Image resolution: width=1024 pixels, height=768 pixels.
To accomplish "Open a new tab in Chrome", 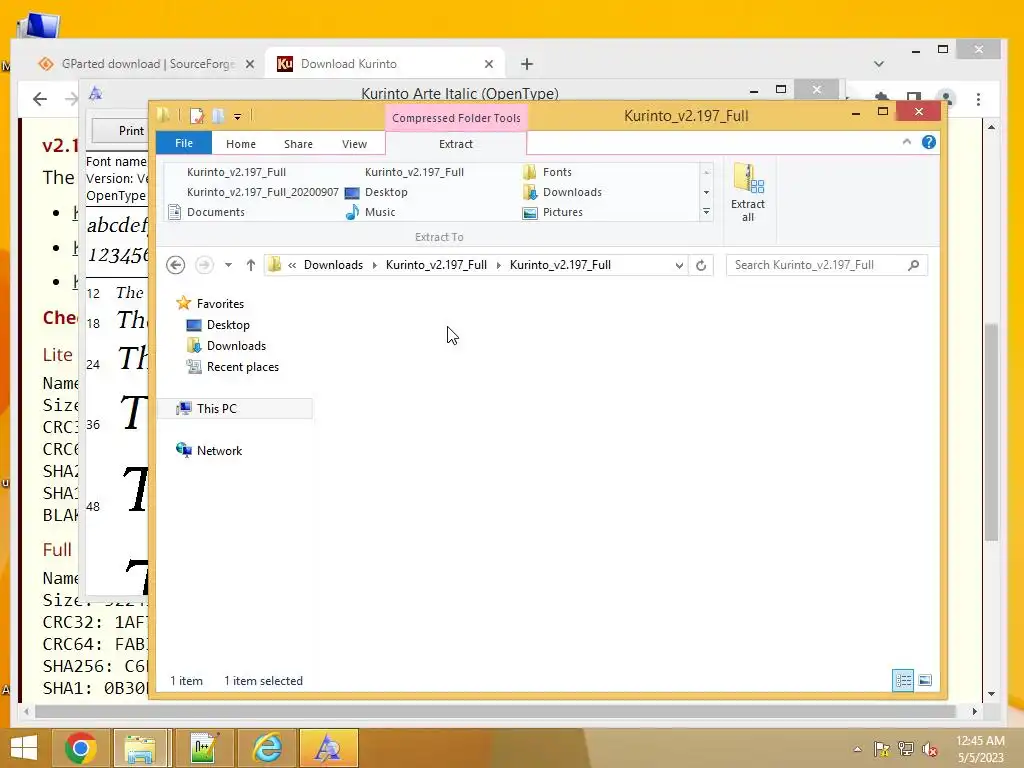I will [x=527, y=64].
